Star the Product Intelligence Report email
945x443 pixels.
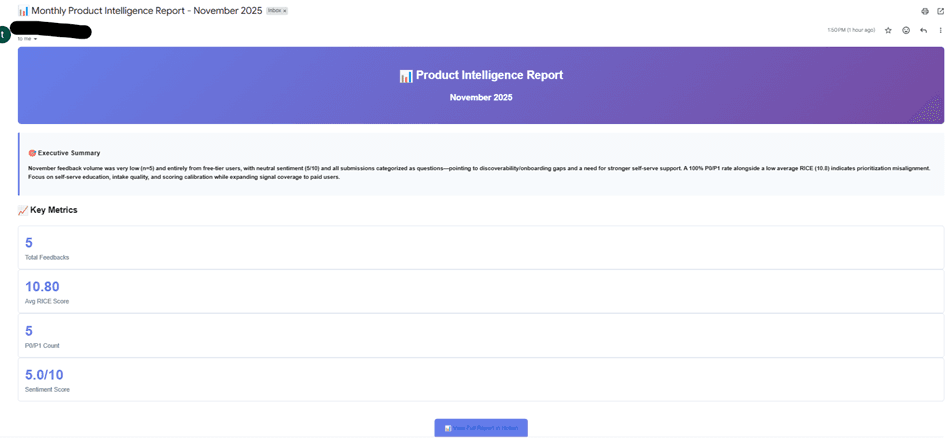(888, 30)
